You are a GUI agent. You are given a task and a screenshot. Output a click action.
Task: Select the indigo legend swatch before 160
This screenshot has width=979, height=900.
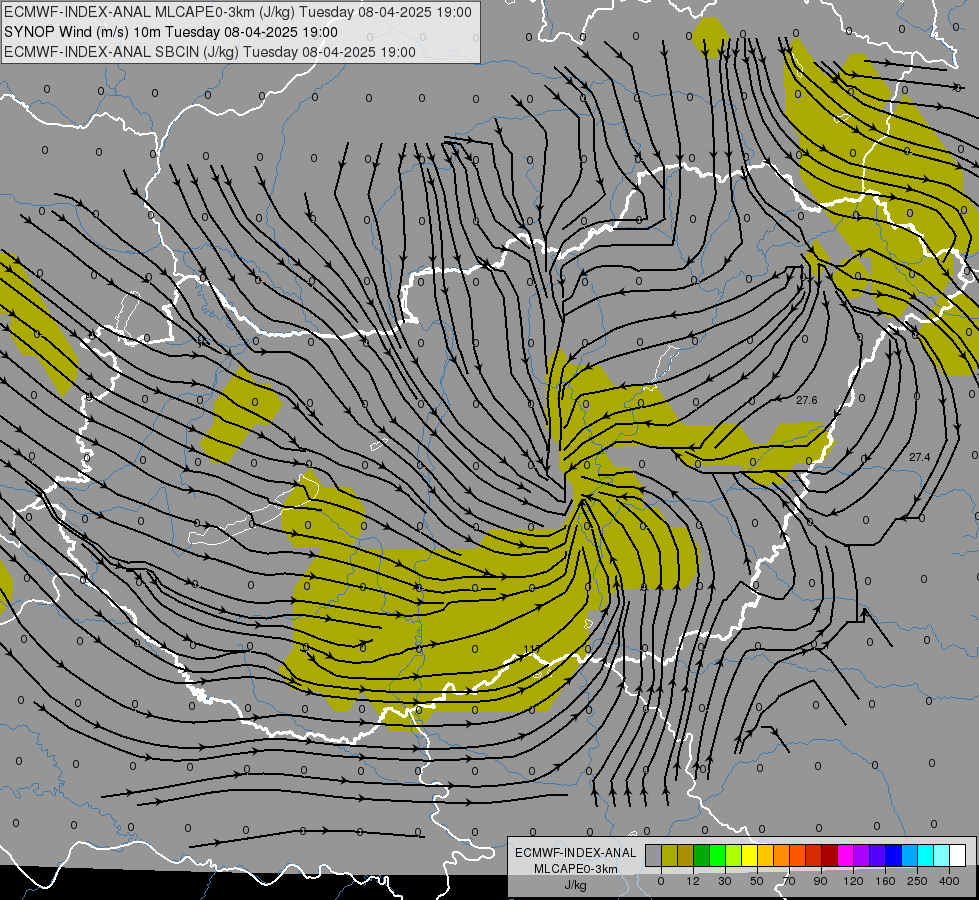[x=878, y=855]
